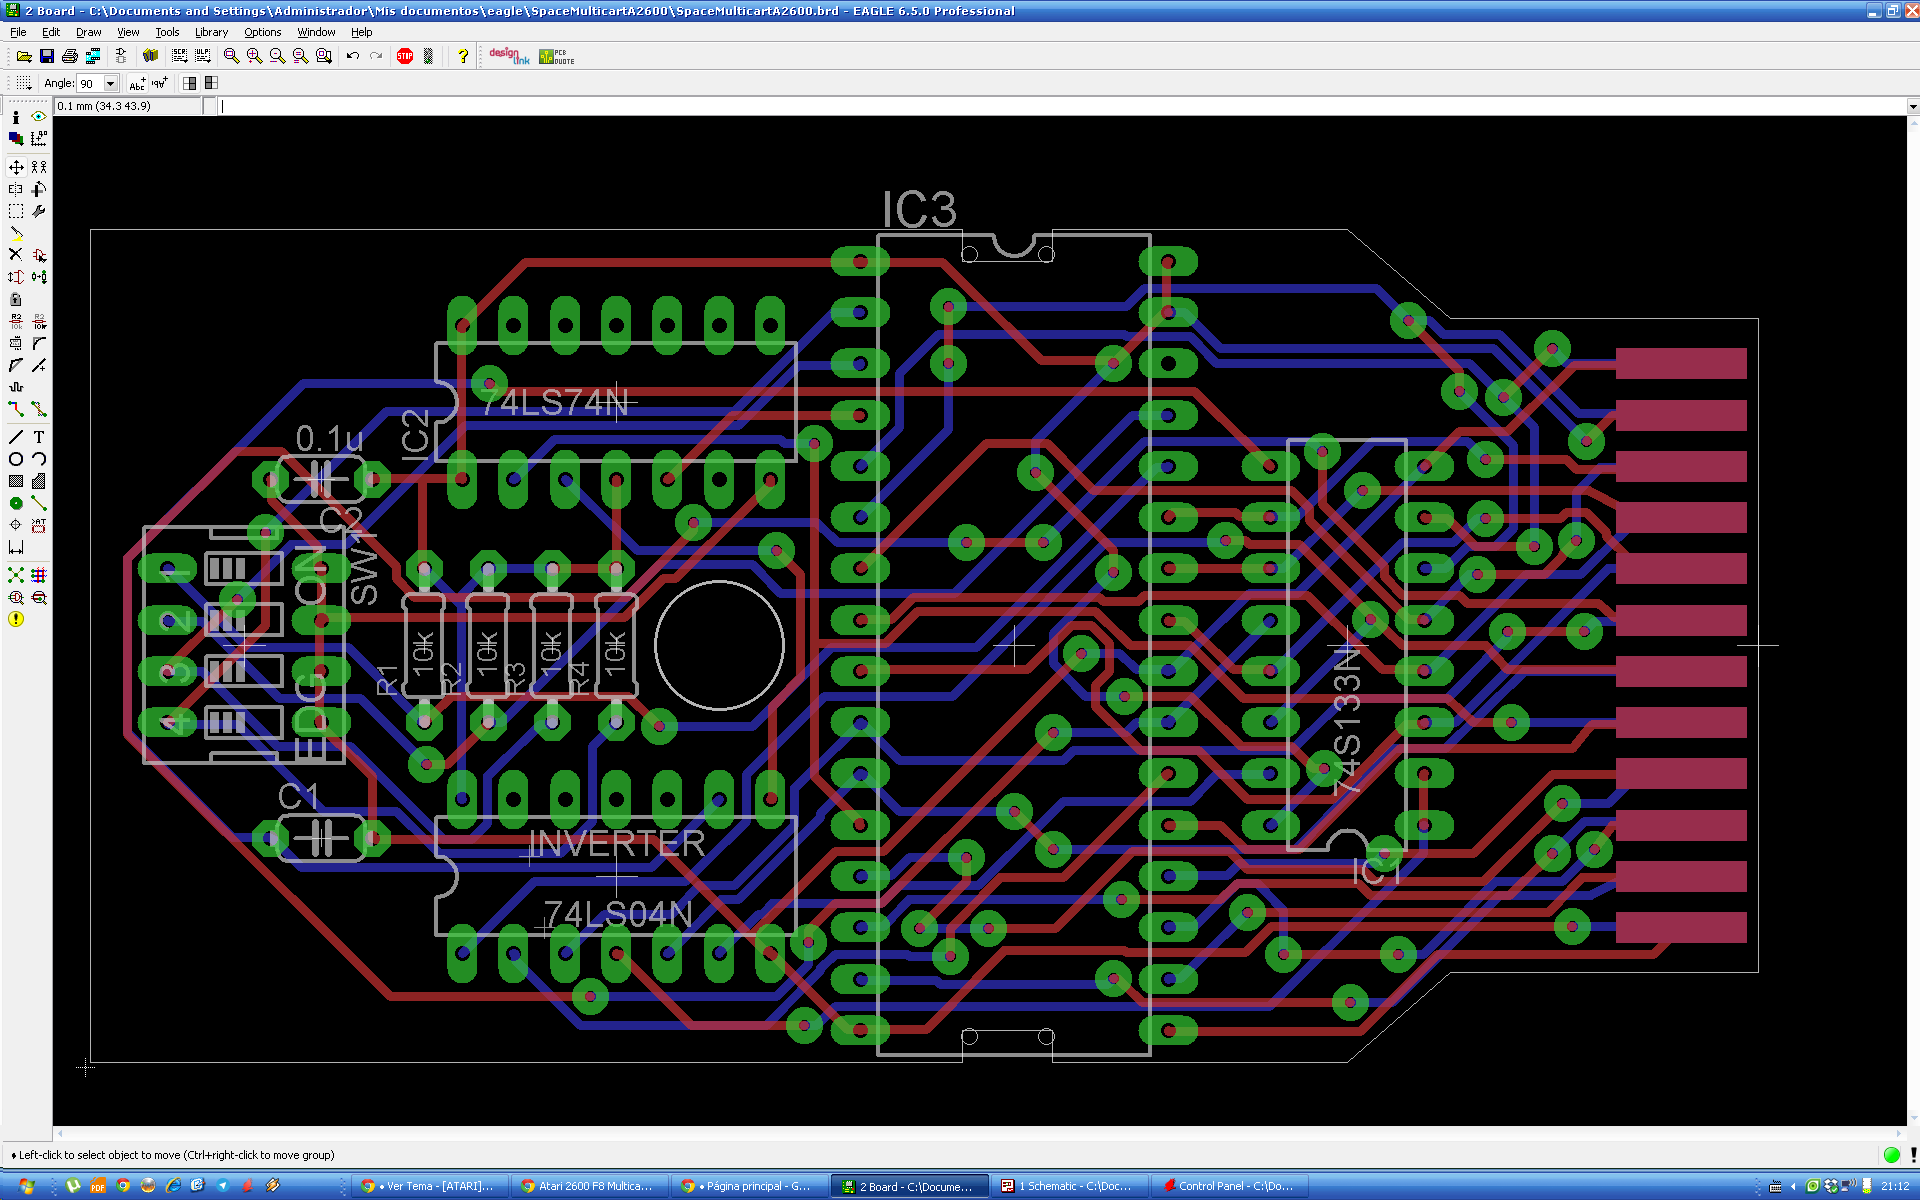Toggle mirrored text button
Viewport: 1920px width, 1200px height.
click(x=160, y=83)
